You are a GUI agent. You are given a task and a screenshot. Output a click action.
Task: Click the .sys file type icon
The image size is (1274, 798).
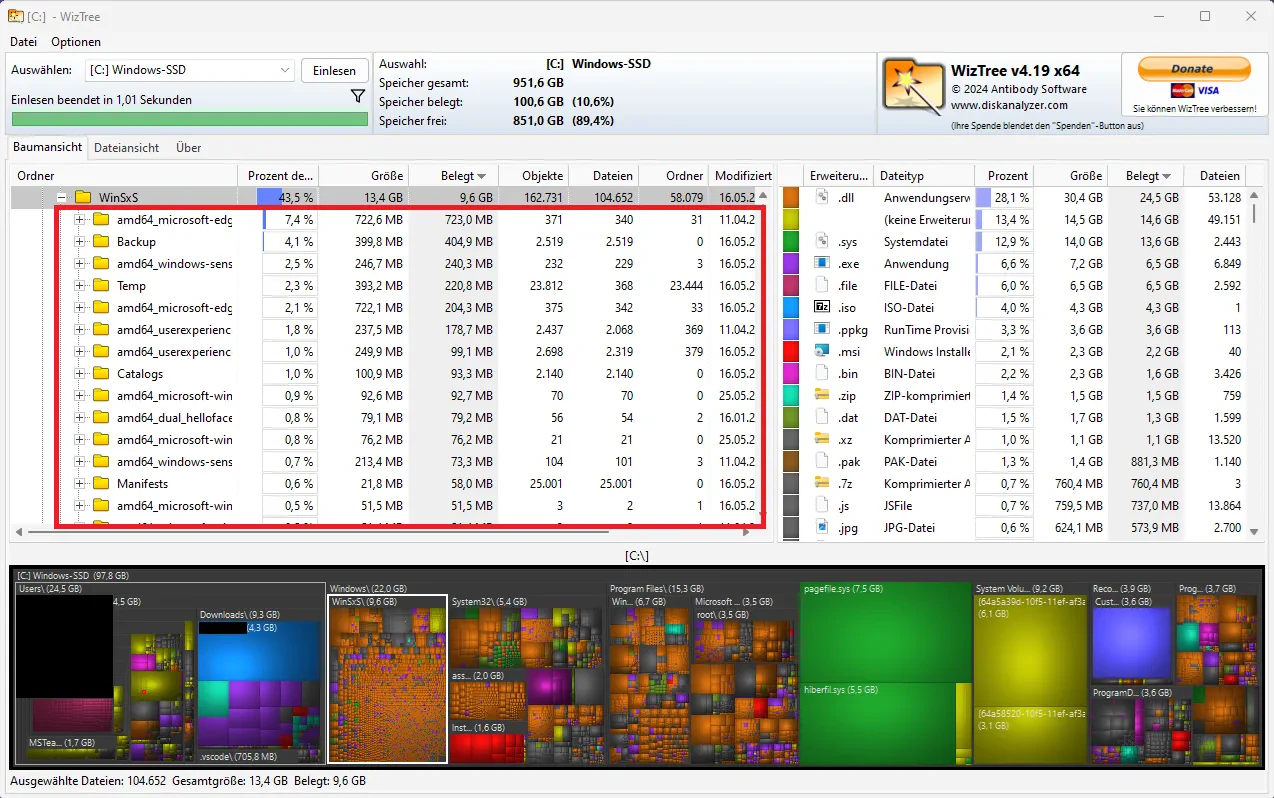point(823,241)
